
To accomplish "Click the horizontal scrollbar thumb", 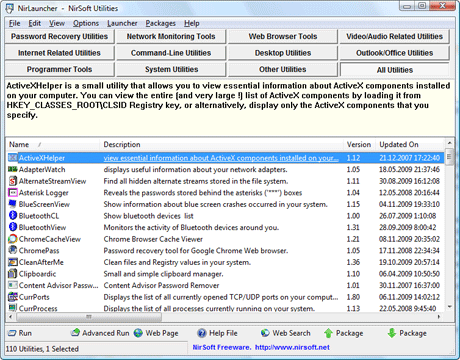I will [x=89, y=317].
